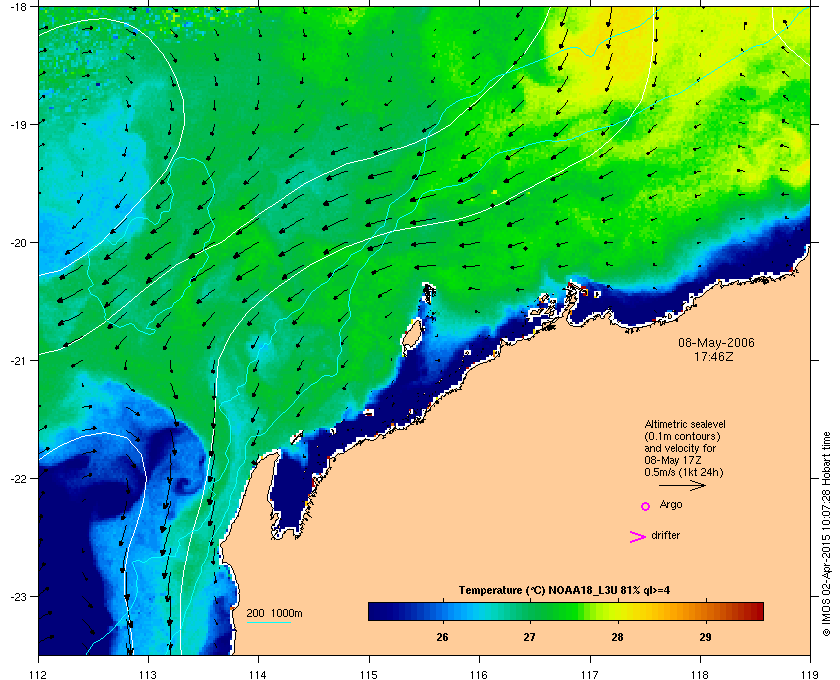
Task: Click the oval island outline near 115.4E
Action: coord(411,337)
